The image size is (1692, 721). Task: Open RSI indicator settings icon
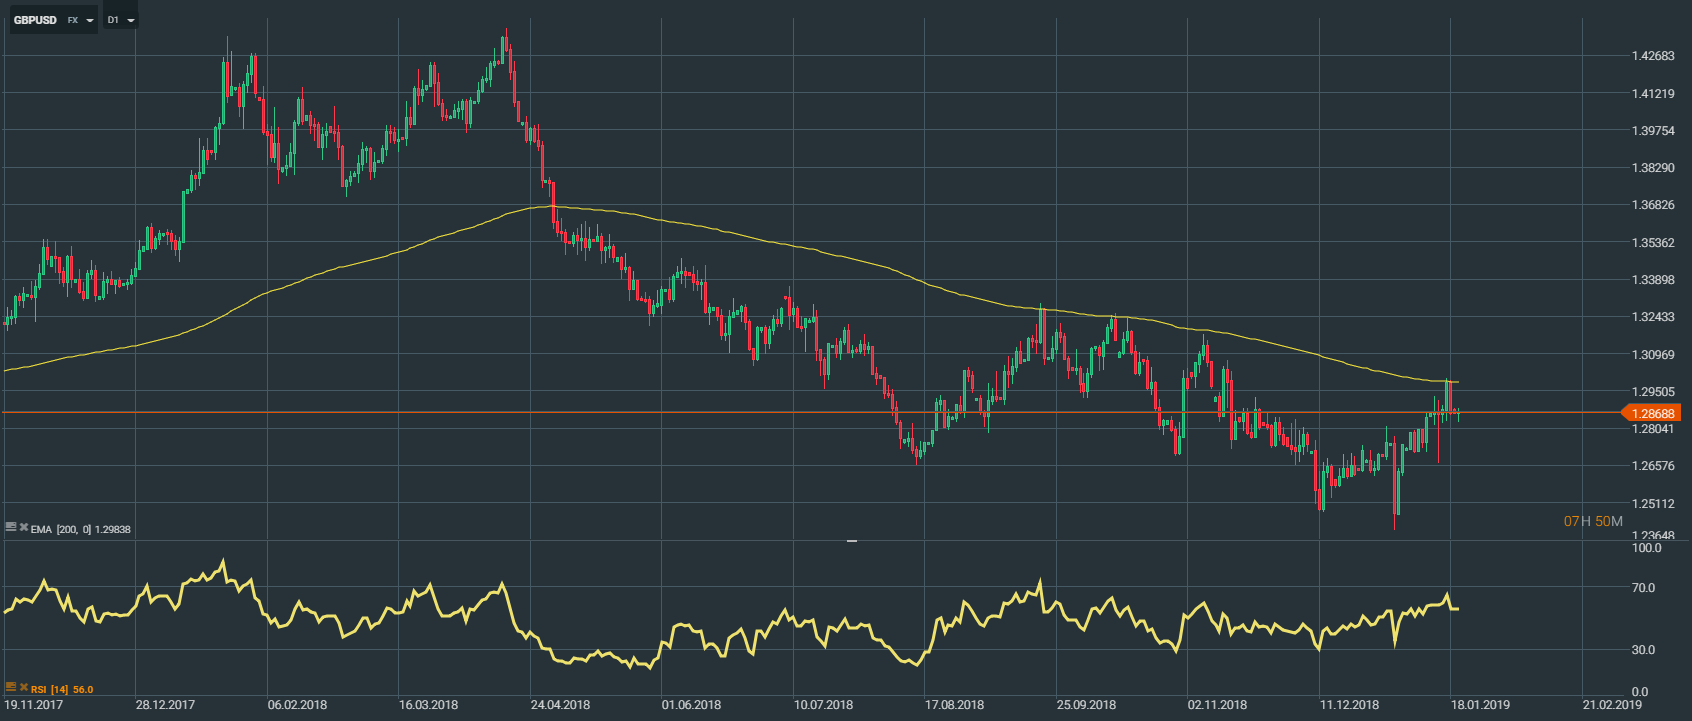pos(11,687)
